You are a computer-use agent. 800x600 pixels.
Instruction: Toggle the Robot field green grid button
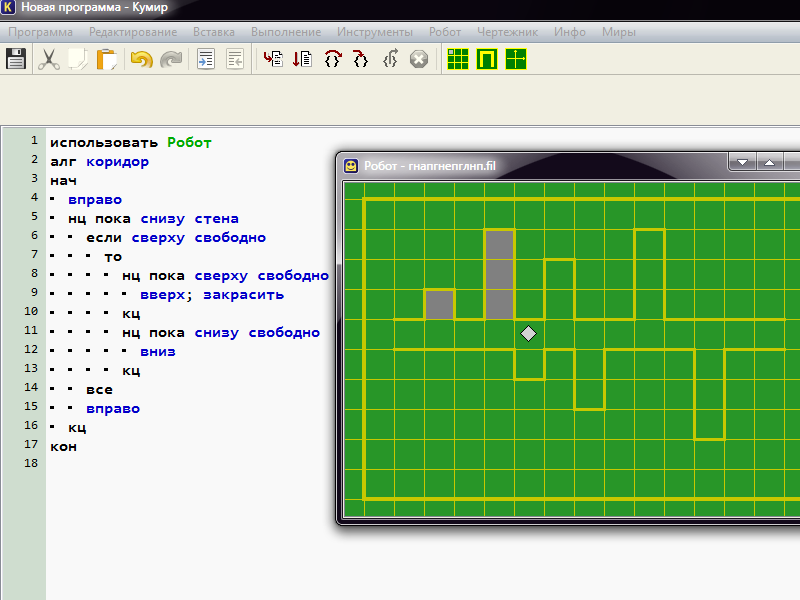[x=458, y=59]
